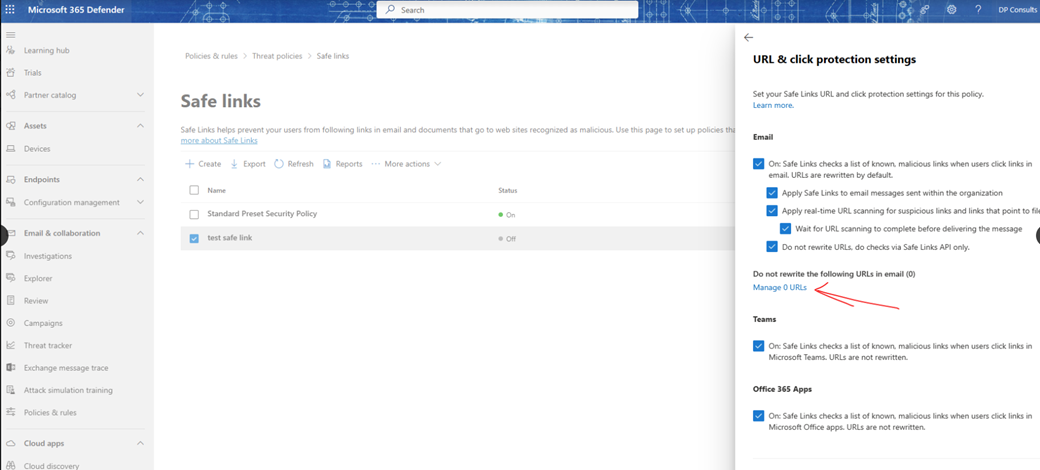Viewport: 1040px width, 470px height.
Task: Collapse navigation with hamburger menu icon
Action: (11, 34)
